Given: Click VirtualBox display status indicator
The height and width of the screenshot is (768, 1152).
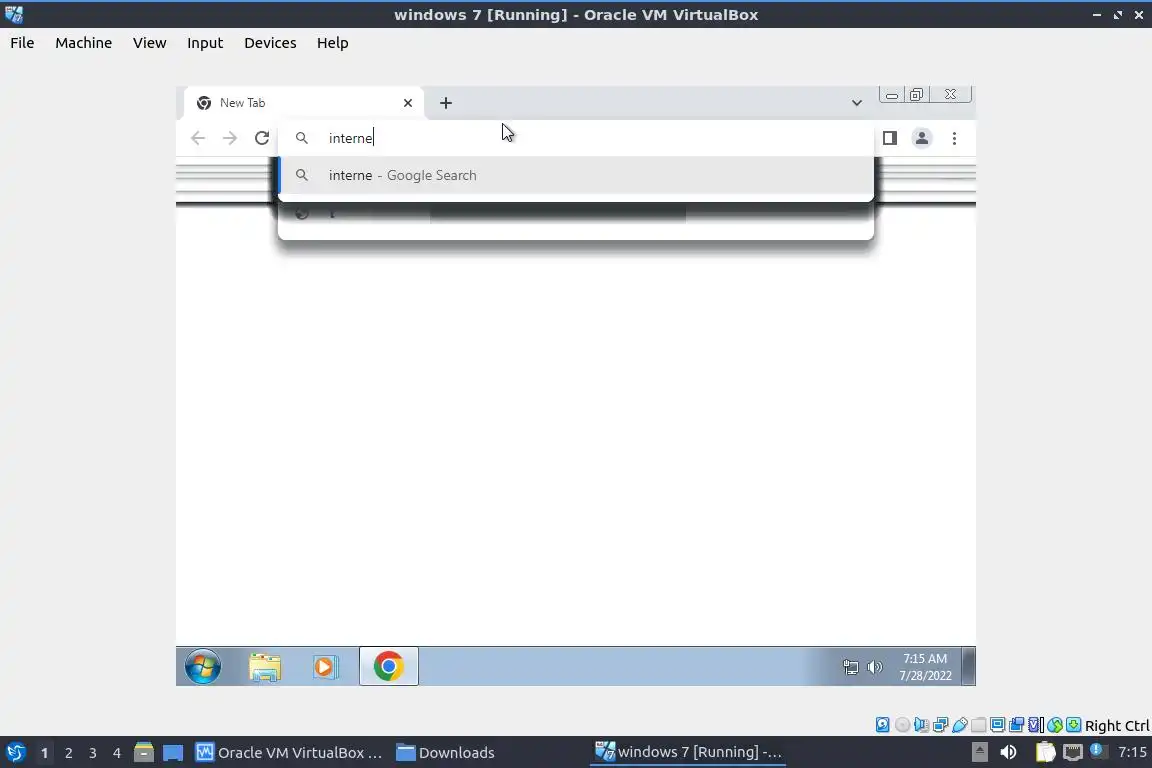Looking at the screenshot, I should pyautogui.click(x=998, y=725).
